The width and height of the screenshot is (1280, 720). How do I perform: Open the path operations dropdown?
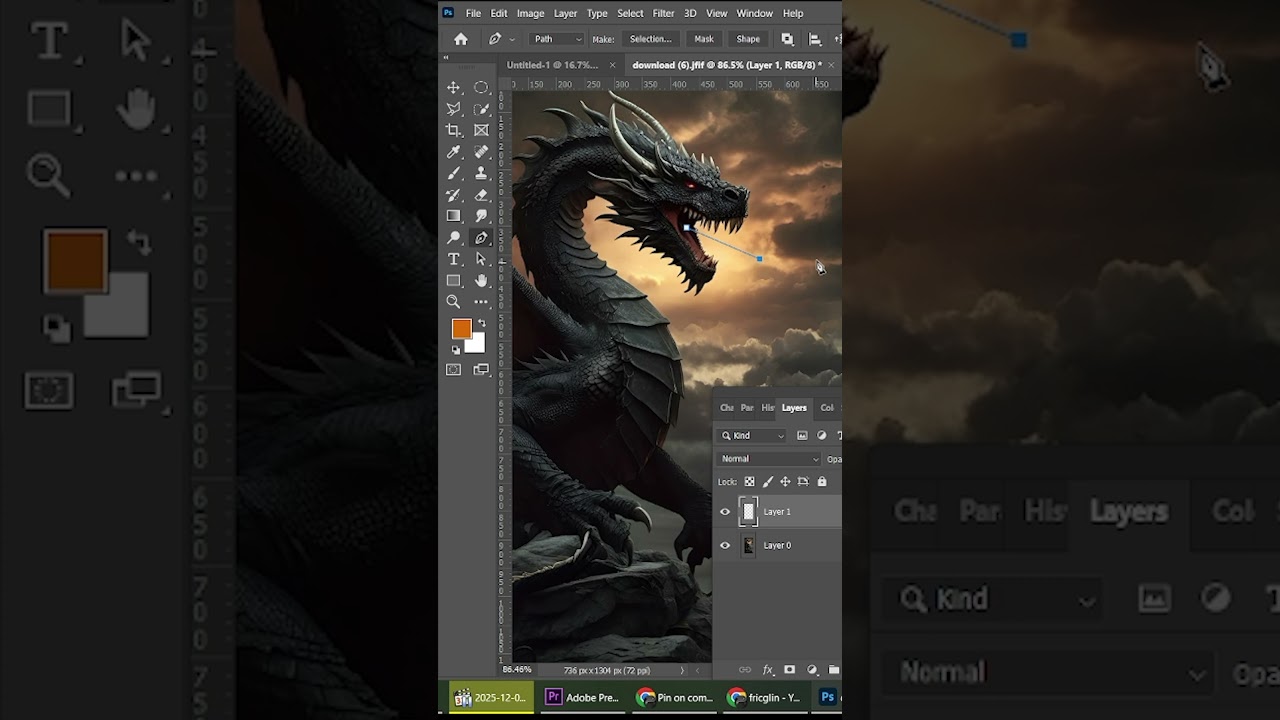[787, 39]
